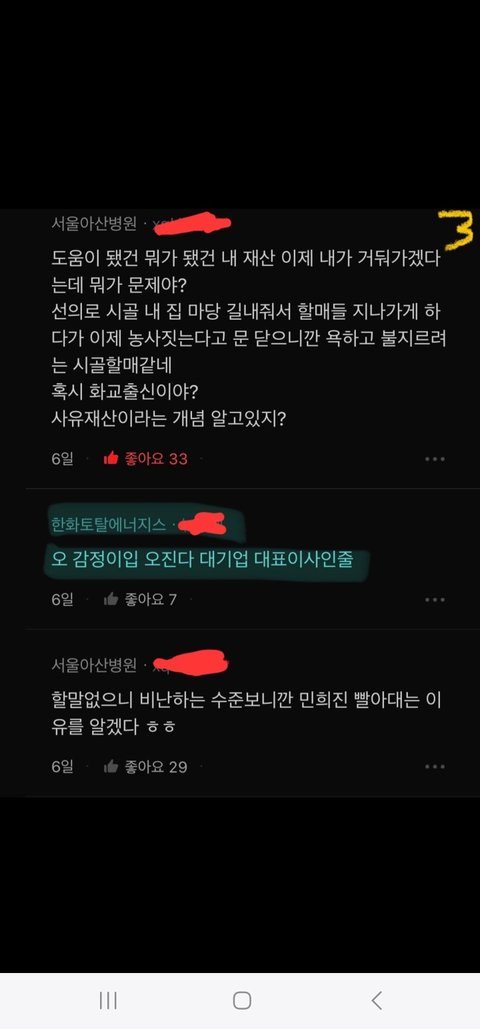
Task: Tap the Android back button
Action: coord(376,1000)
